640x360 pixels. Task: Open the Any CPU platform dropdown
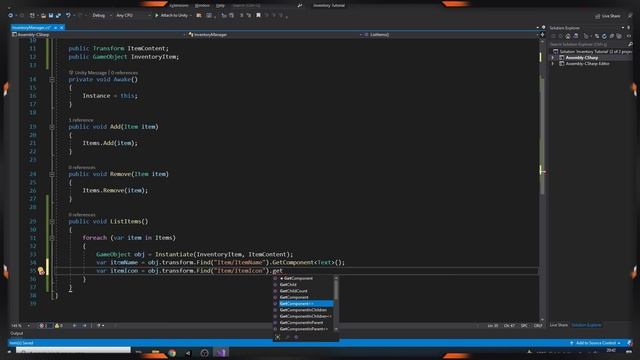[x=133, y=16]
